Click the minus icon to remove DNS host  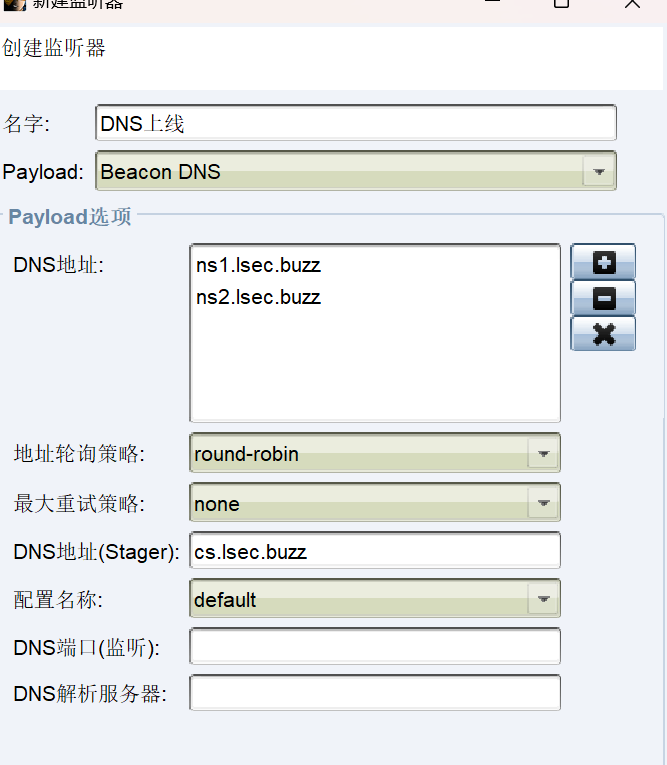pyautogui.click(x=603, y=298)
